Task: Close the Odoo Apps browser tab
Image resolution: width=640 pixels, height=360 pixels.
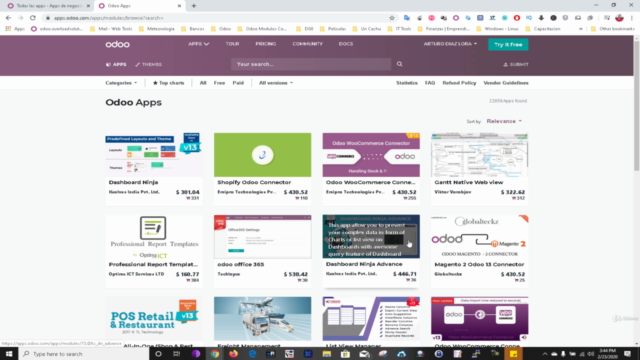Action: pos(179,6)
